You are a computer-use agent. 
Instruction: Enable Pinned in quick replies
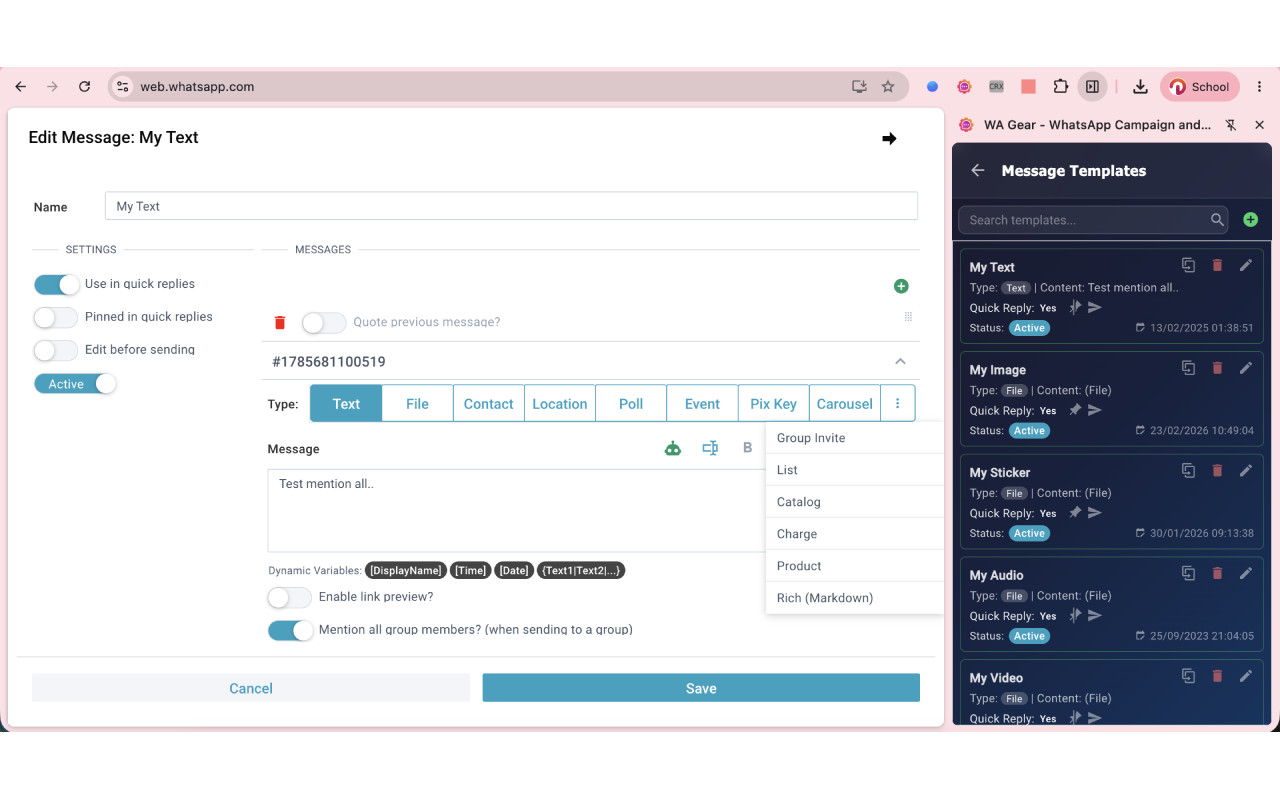56,317
